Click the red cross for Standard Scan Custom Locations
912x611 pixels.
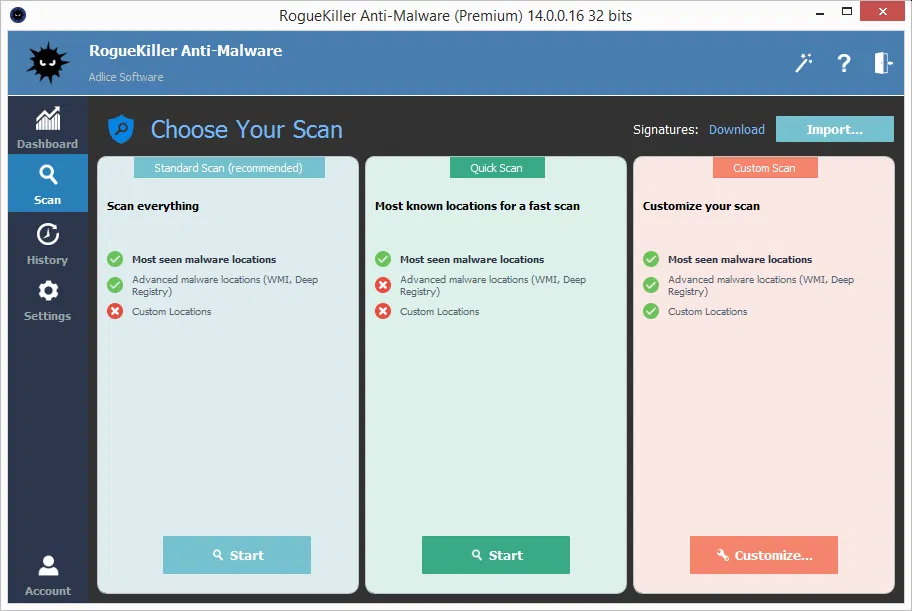click(x=115, y=311)
